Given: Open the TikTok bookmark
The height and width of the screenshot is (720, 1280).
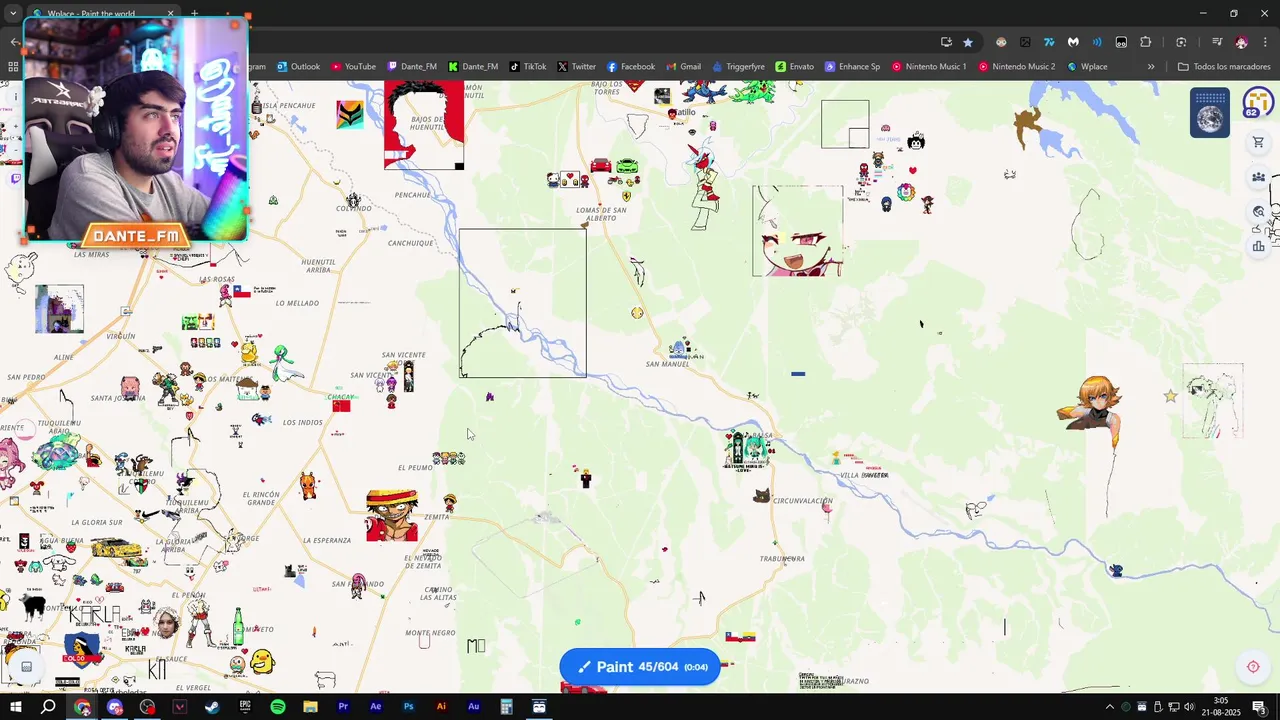Looking at the screenshot, I should pyautogui.click(x=528, y=67).
